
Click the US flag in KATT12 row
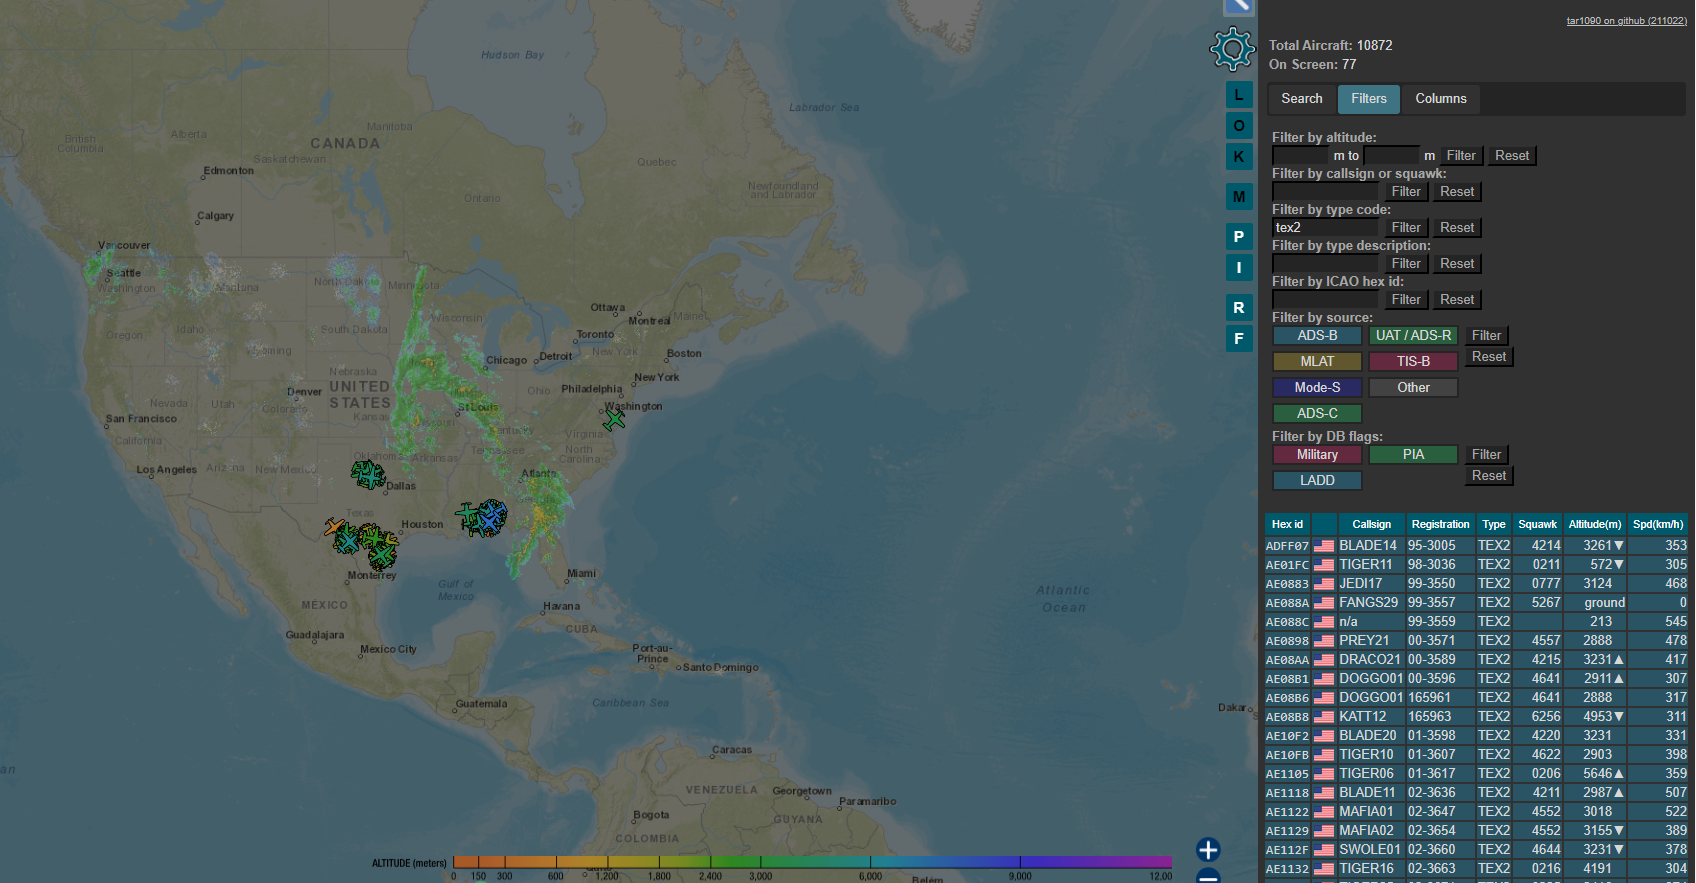(1324, 717)
